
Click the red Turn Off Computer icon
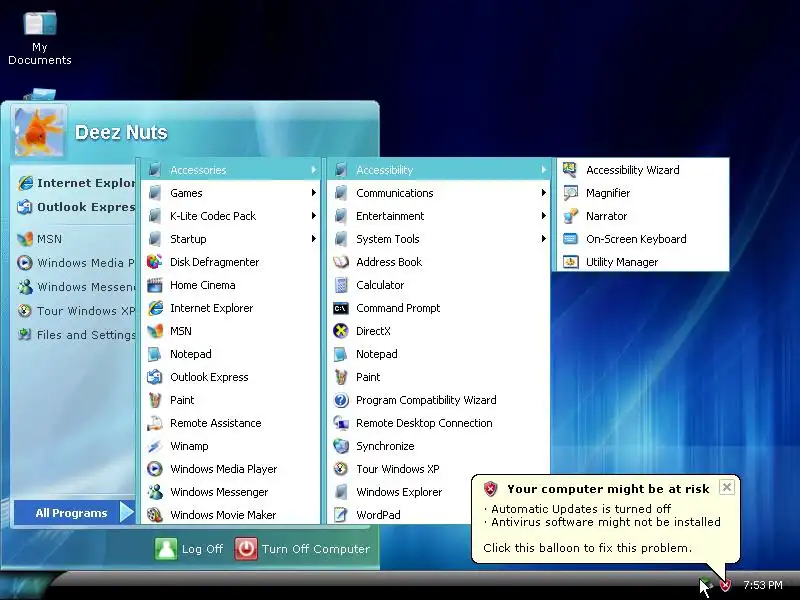click(246, 549)
